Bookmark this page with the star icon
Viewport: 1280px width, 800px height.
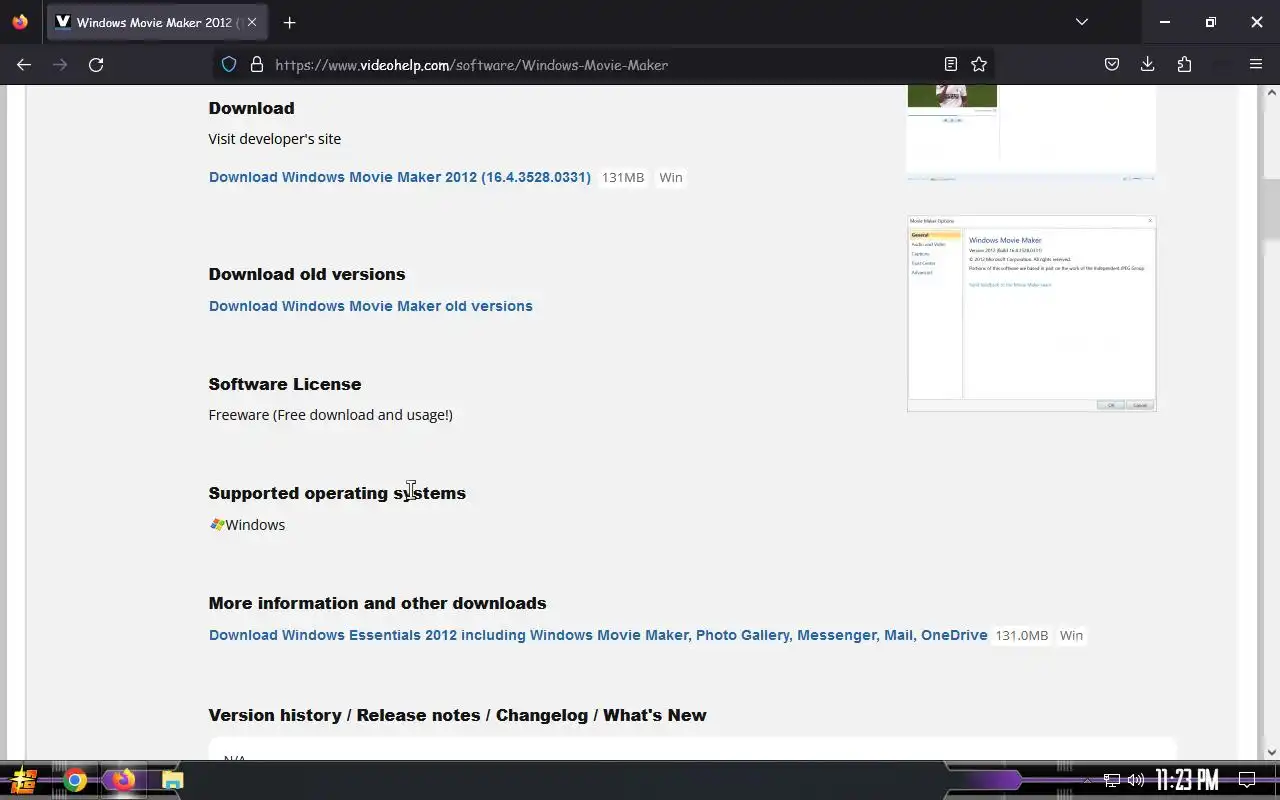(x=979, y=64)
